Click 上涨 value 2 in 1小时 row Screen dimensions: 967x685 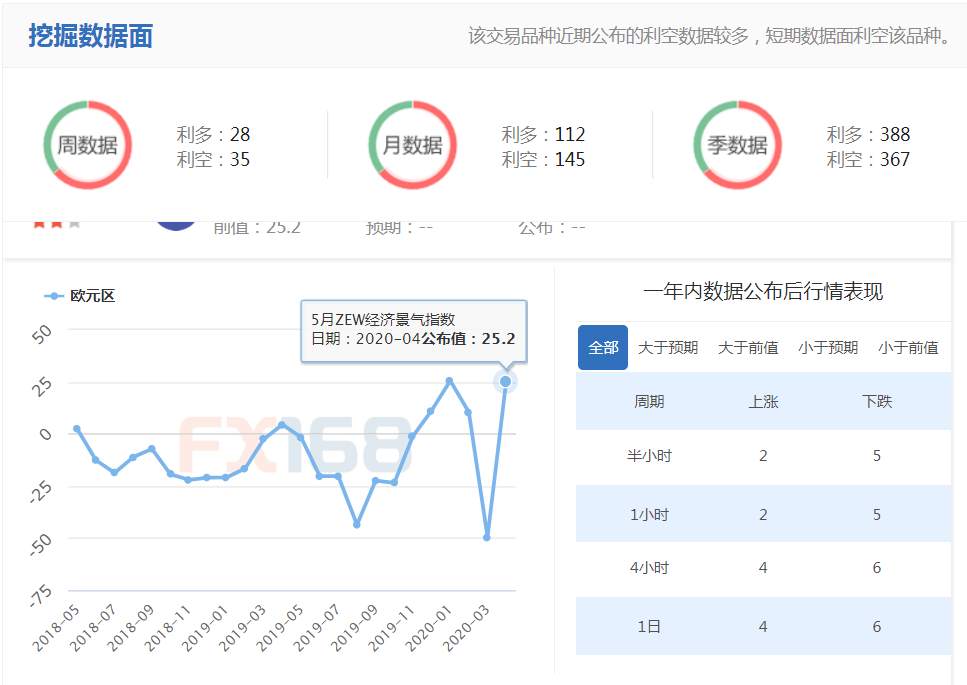click(x=763, y=514)
